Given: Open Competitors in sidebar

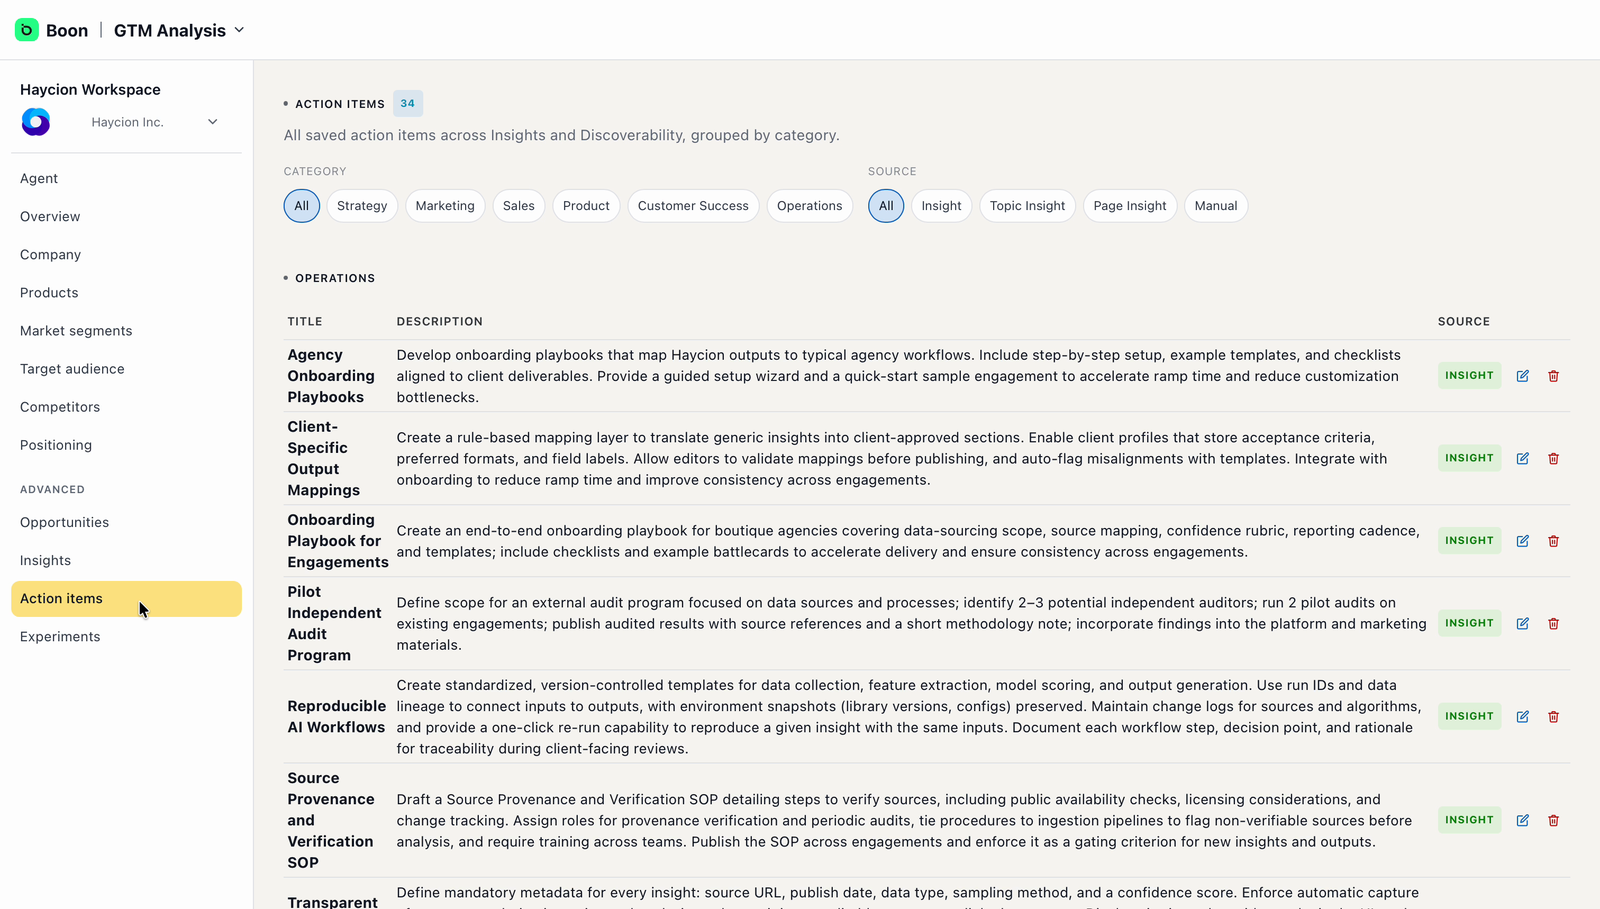Looking at the screenshot, I should click(126, 406).
